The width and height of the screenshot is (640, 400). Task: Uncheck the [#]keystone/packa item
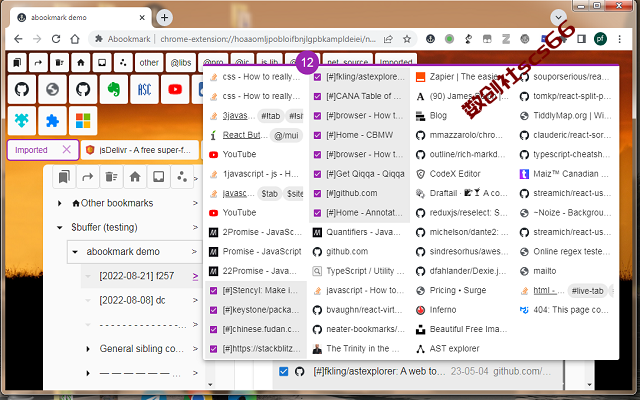click(213, 310)
